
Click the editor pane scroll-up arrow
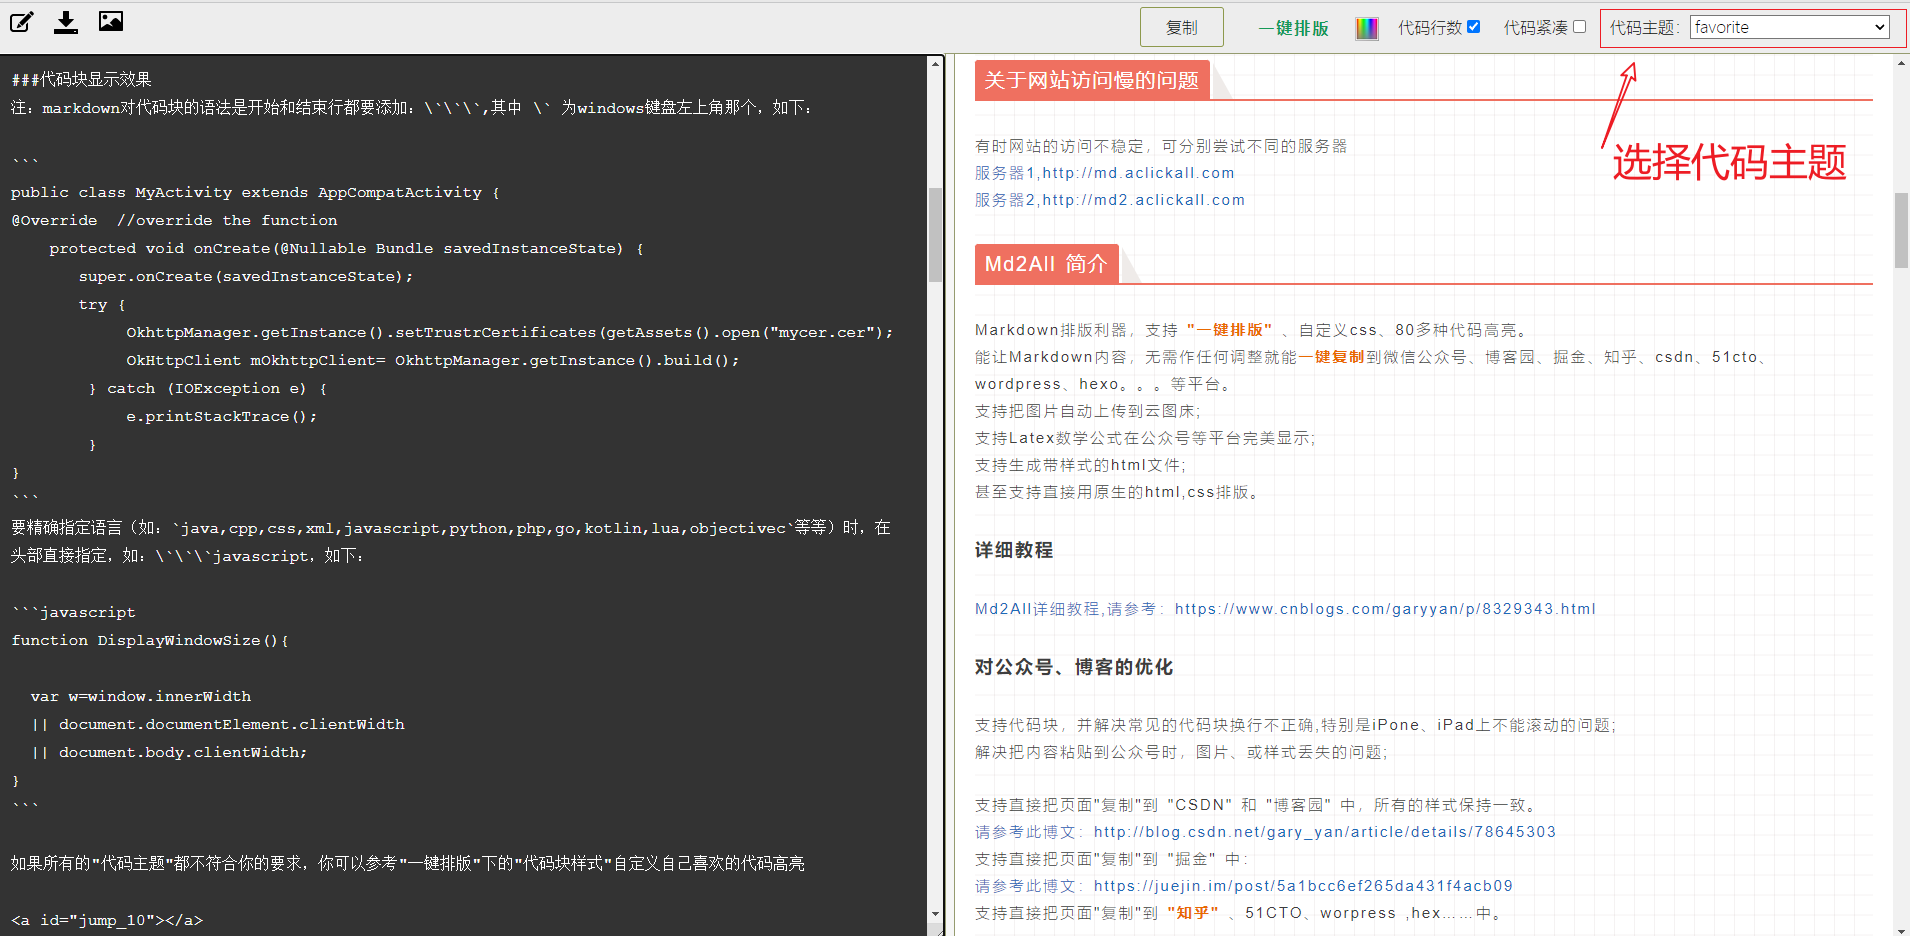pos(935,64)
